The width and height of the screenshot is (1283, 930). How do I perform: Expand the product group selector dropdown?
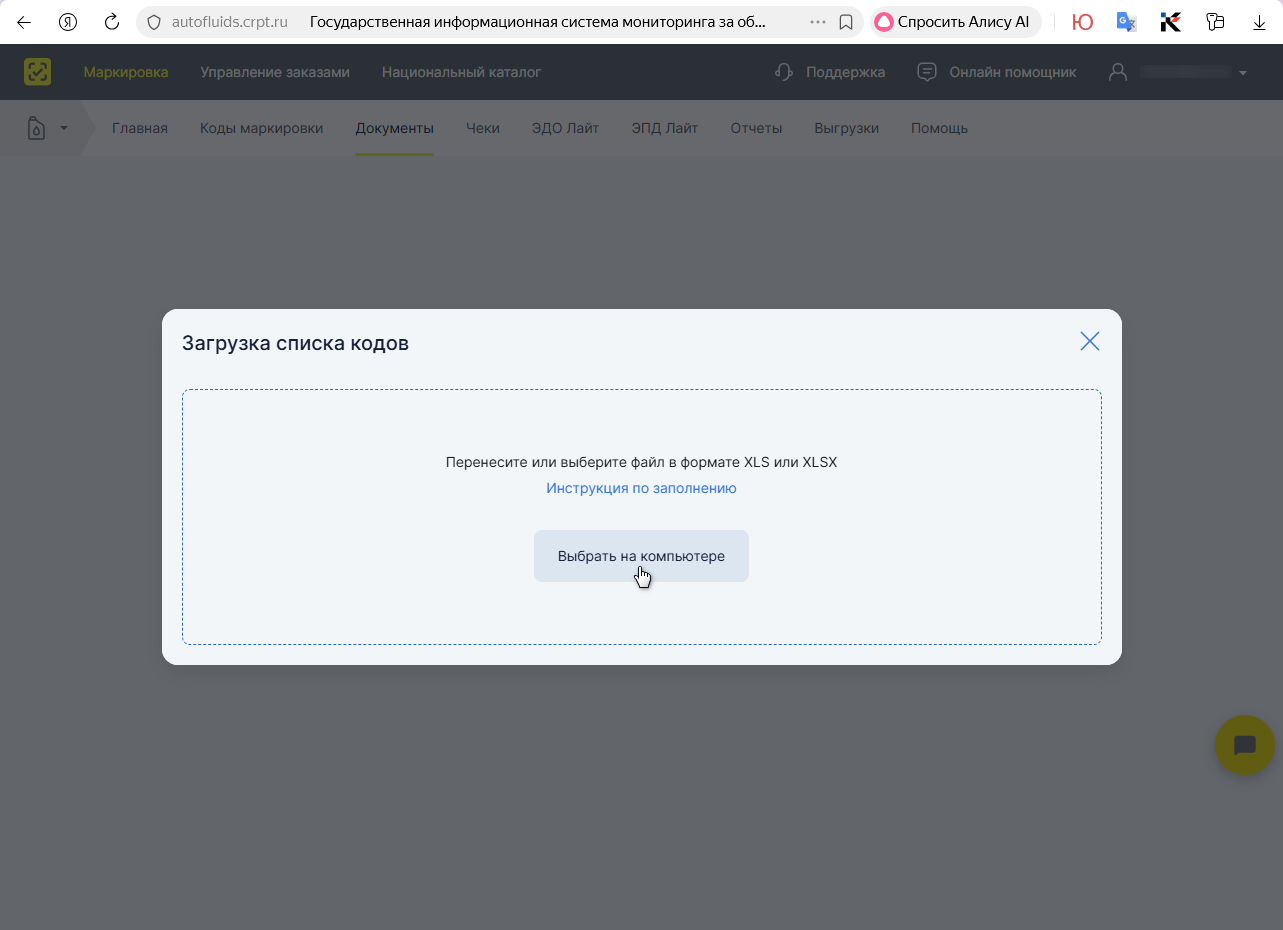click(47, 128)
